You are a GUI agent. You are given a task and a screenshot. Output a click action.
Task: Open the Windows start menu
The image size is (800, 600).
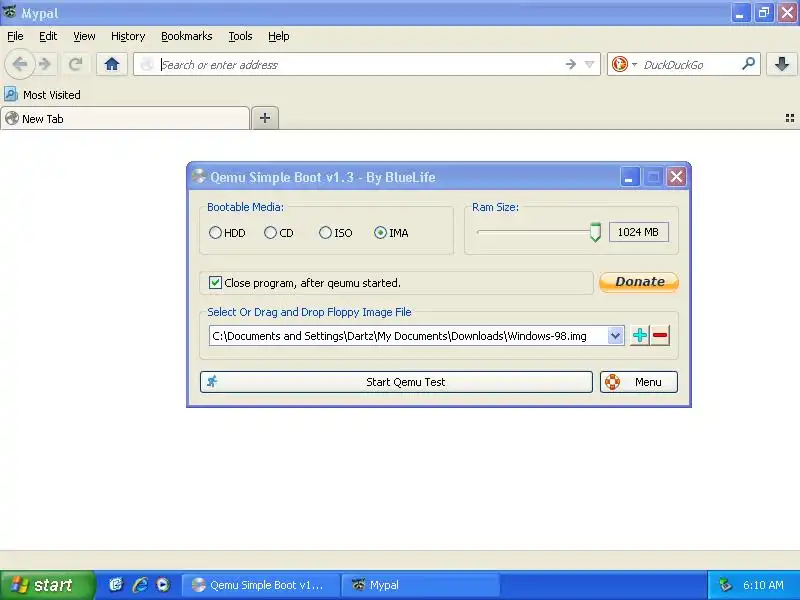coord(47,585)
